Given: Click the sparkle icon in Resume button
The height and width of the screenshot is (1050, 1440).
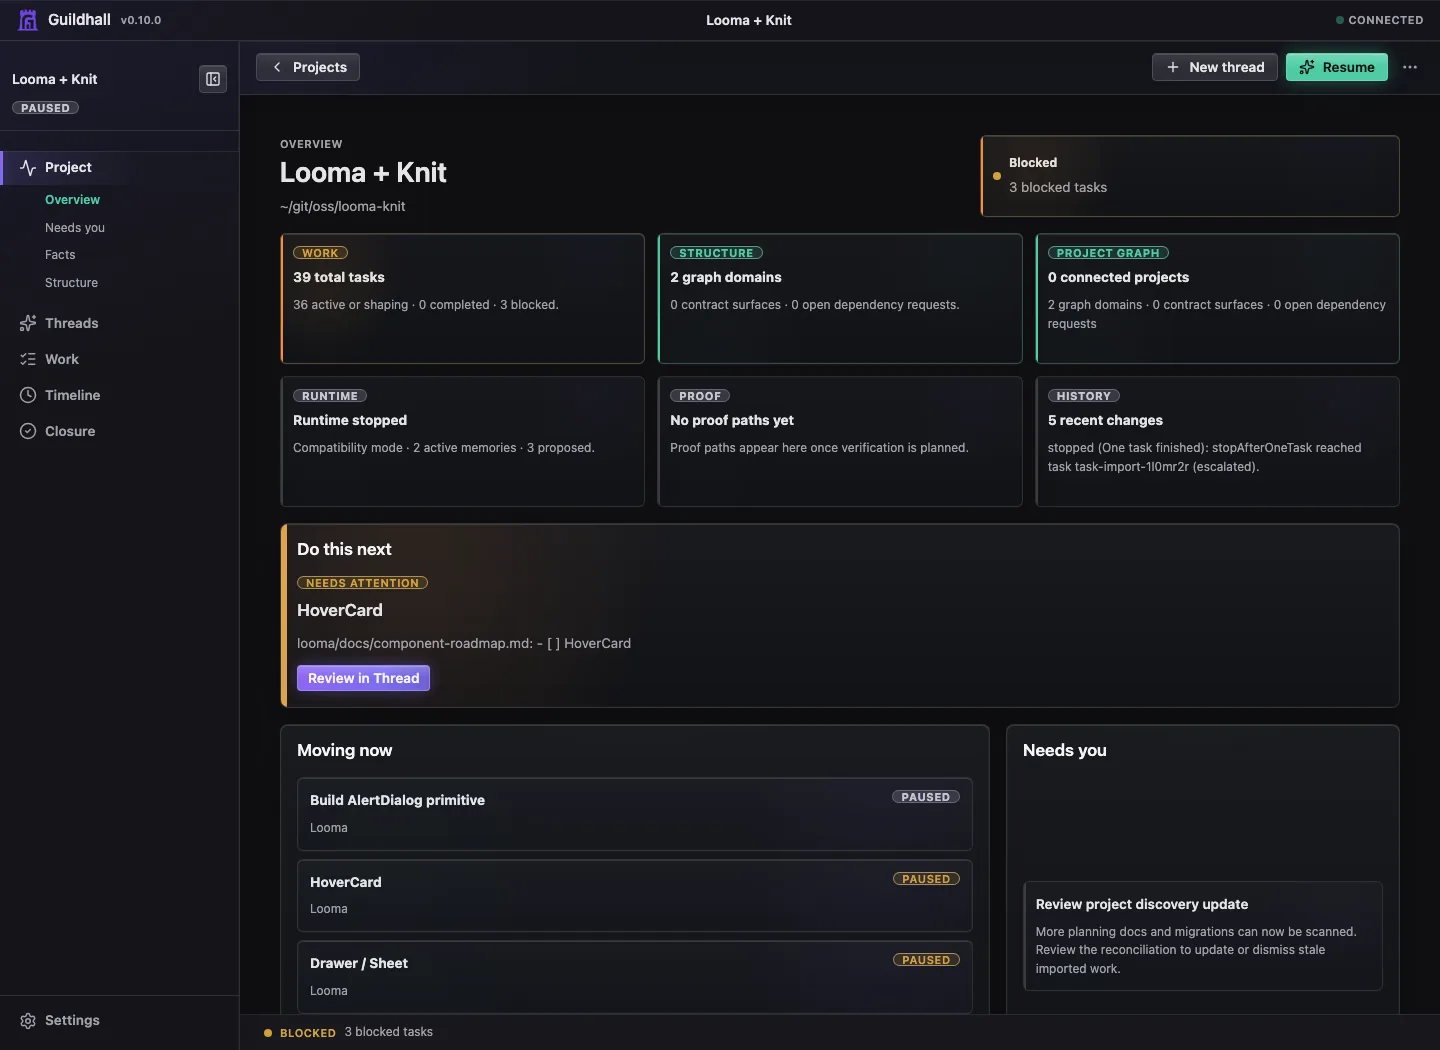Looking at the screenshot, I should point(1307,67).
